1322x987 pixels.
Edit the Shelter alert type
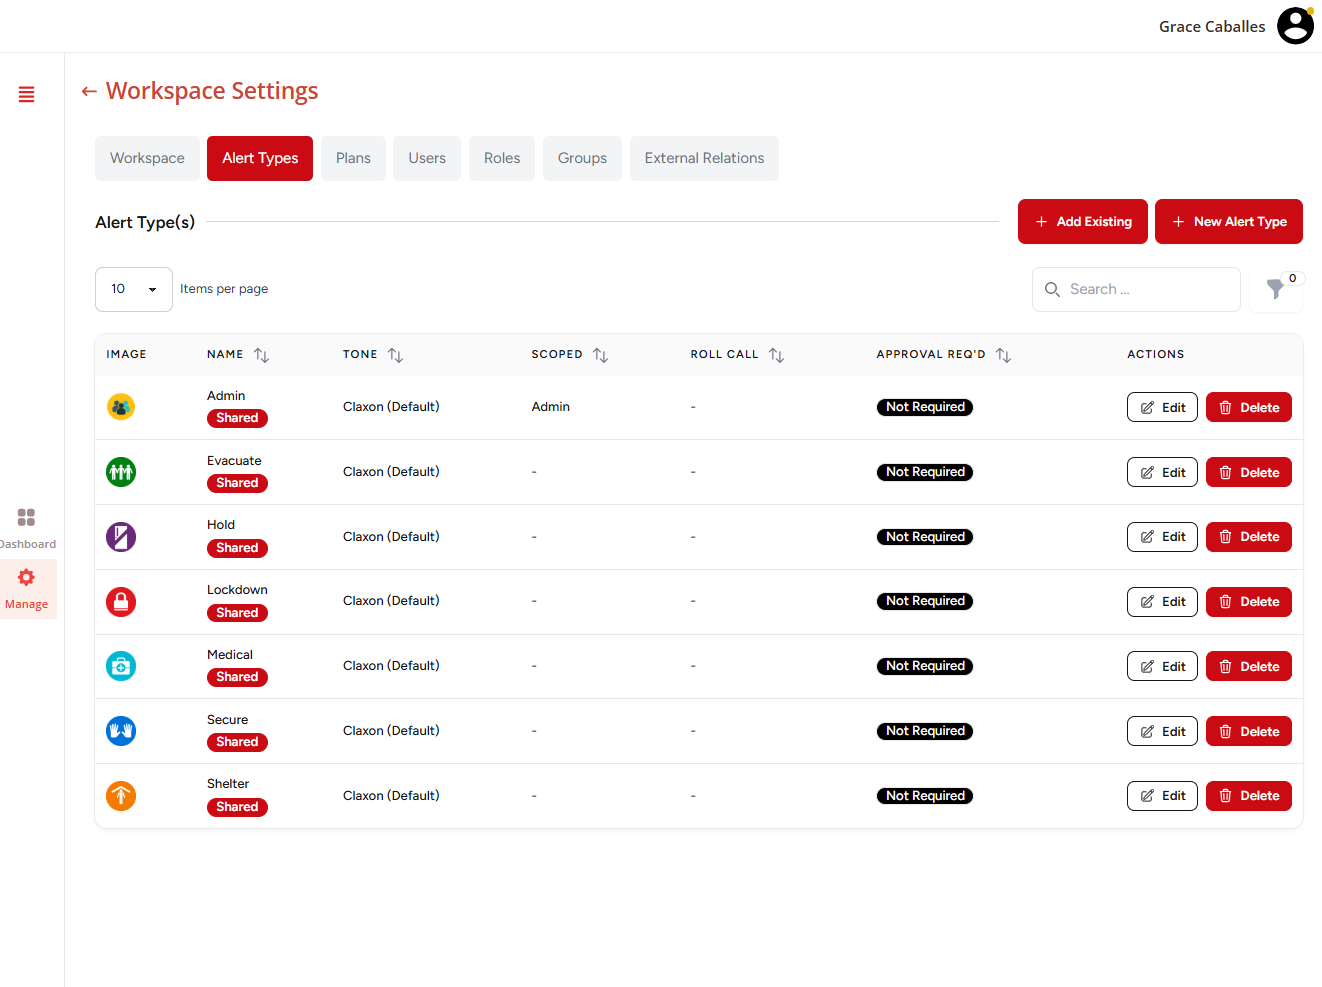(x=1162, y=796)
